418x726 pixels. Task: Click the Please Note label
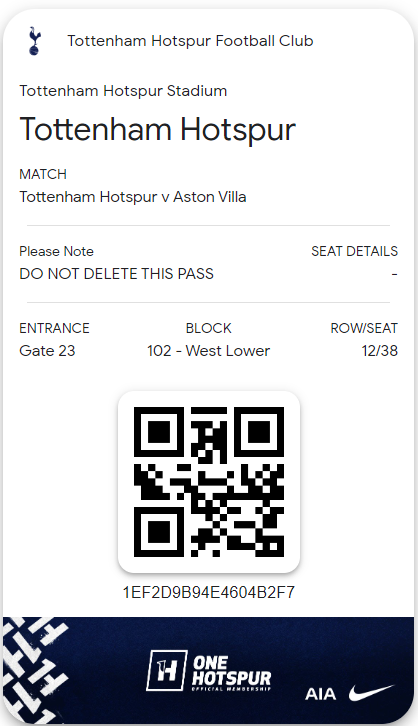pyautogui.click(x=56, y=251)
